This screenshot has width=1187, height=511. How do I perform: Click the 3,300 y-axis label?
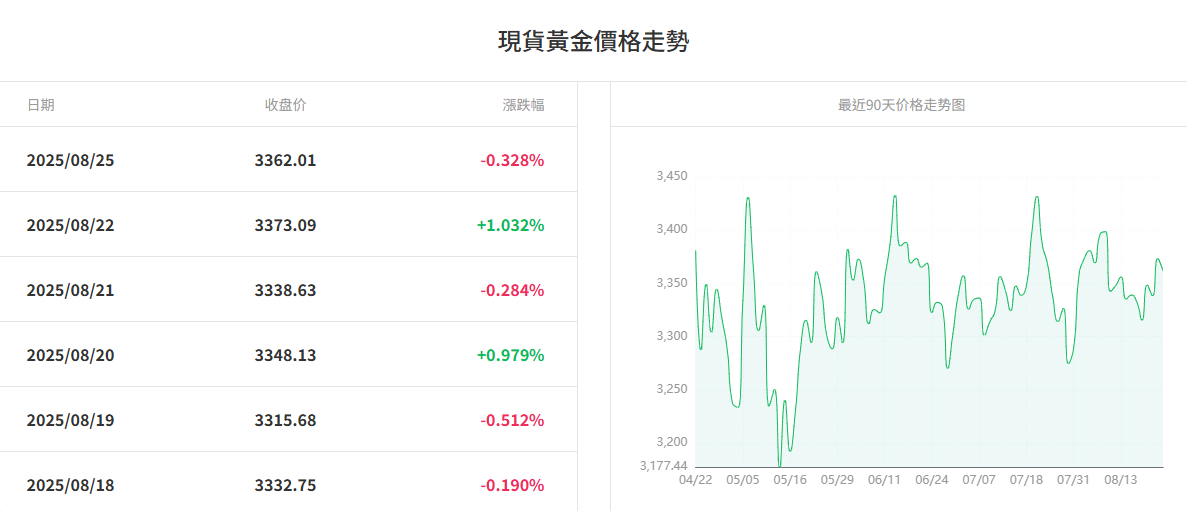coord(671,336)
